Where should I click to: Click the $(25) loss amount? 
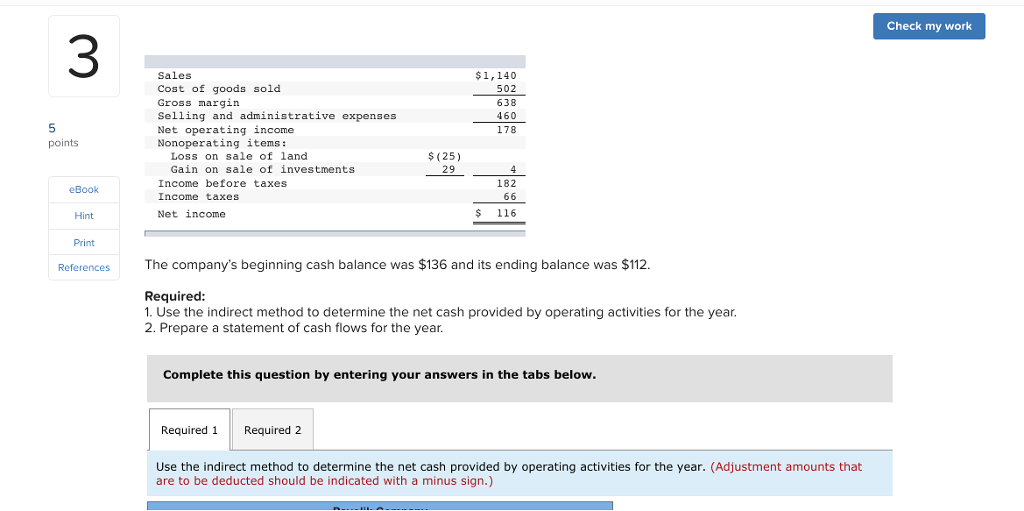point(444,156)
